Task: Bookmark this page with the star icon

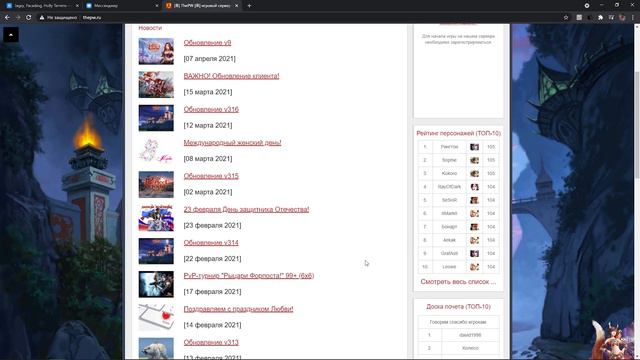Action: point(566,18)
